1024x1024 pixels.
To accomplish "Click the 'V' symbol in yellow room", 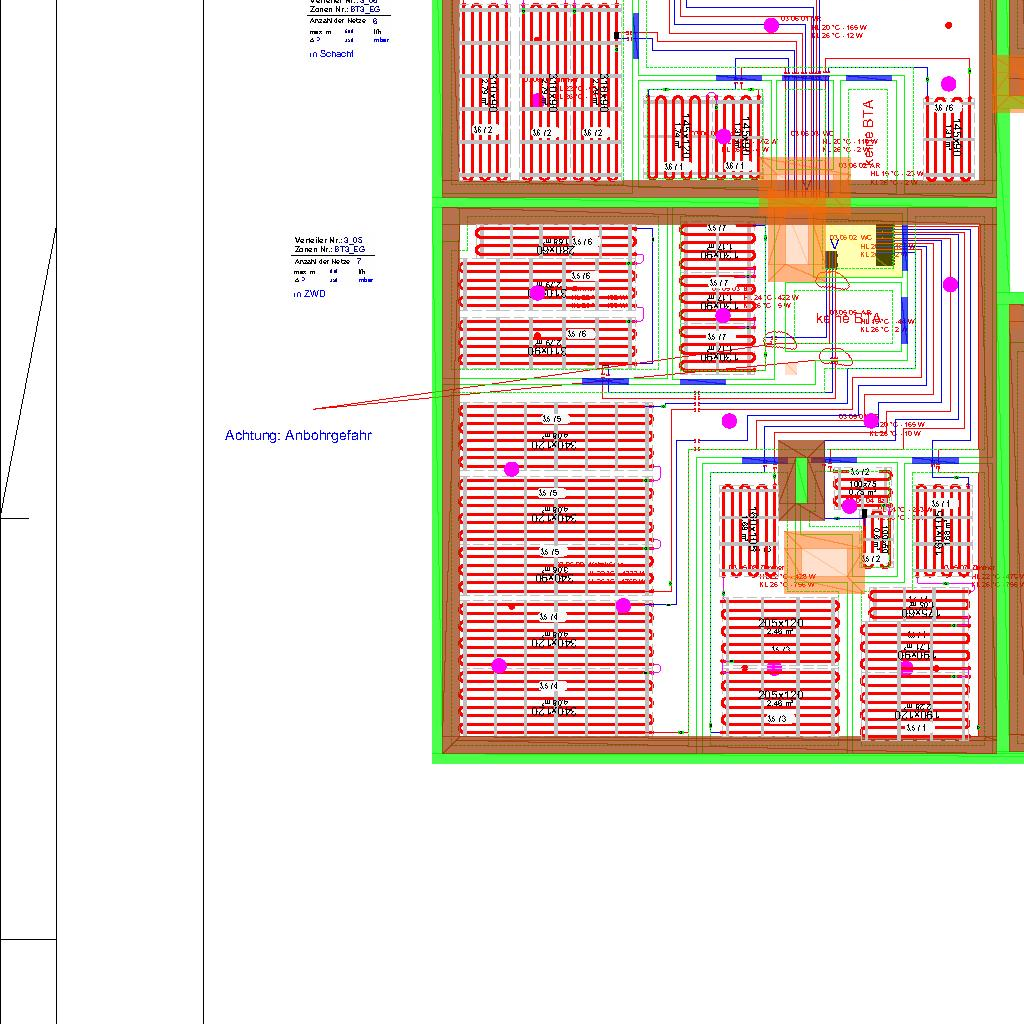I will pyautogui.click(x=833, y=245).
